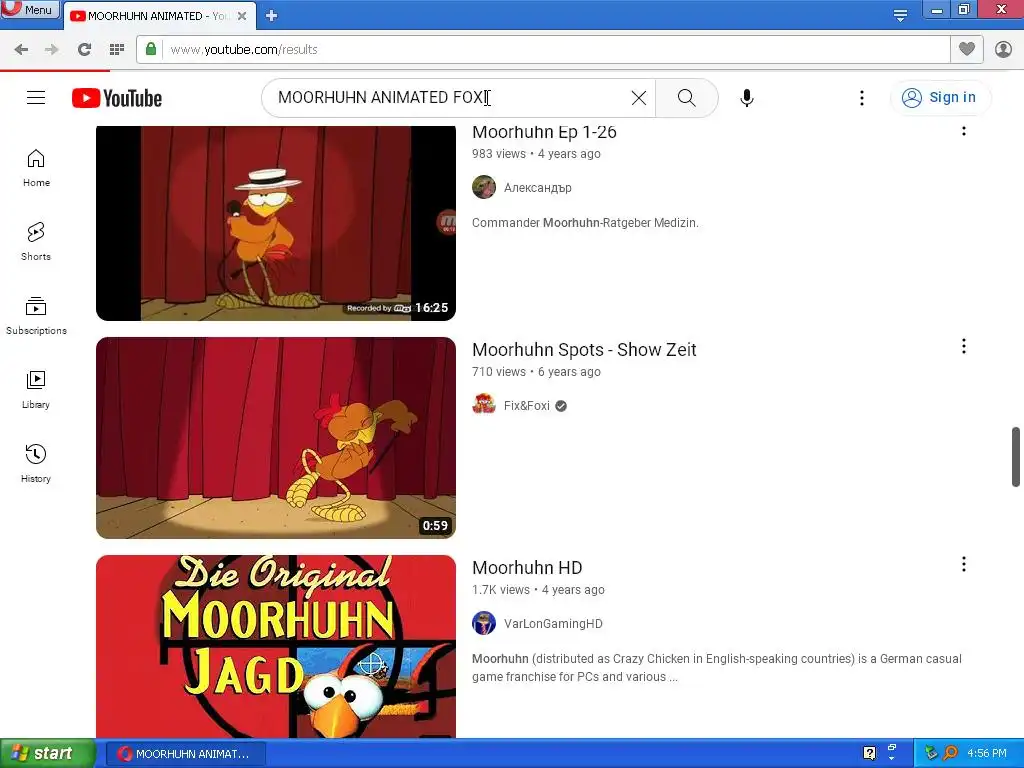The width and height of the screenshot is (1024, 768).
Task: Play the Moorhuhn Jagd HD thumbnail
Action: click(x=276, y=647)
